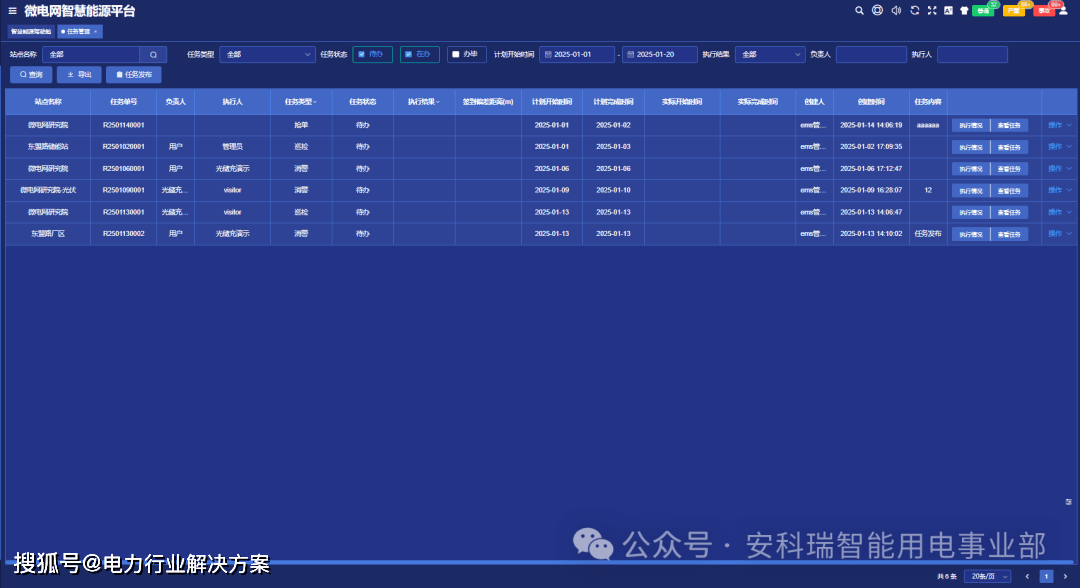Click the search magnifier icon in top bar
The width and height of the screenshot is (1080, 588).
pos(859,11)
